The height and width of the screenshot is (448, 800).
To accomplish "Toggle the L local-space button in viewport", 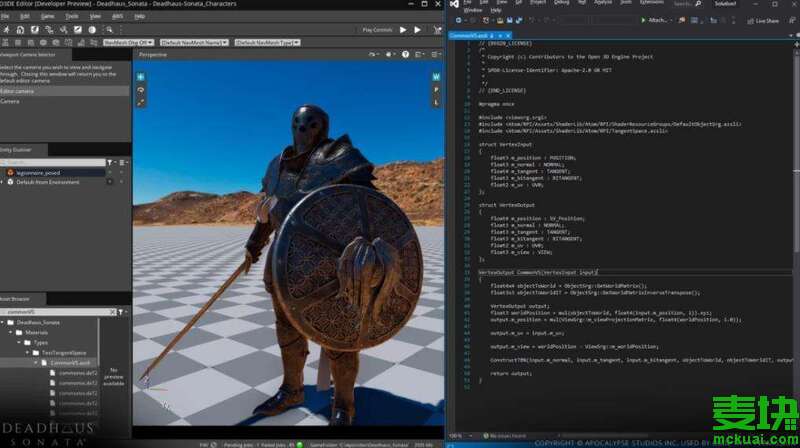I will pyautogui.click(x=436, y=102).
